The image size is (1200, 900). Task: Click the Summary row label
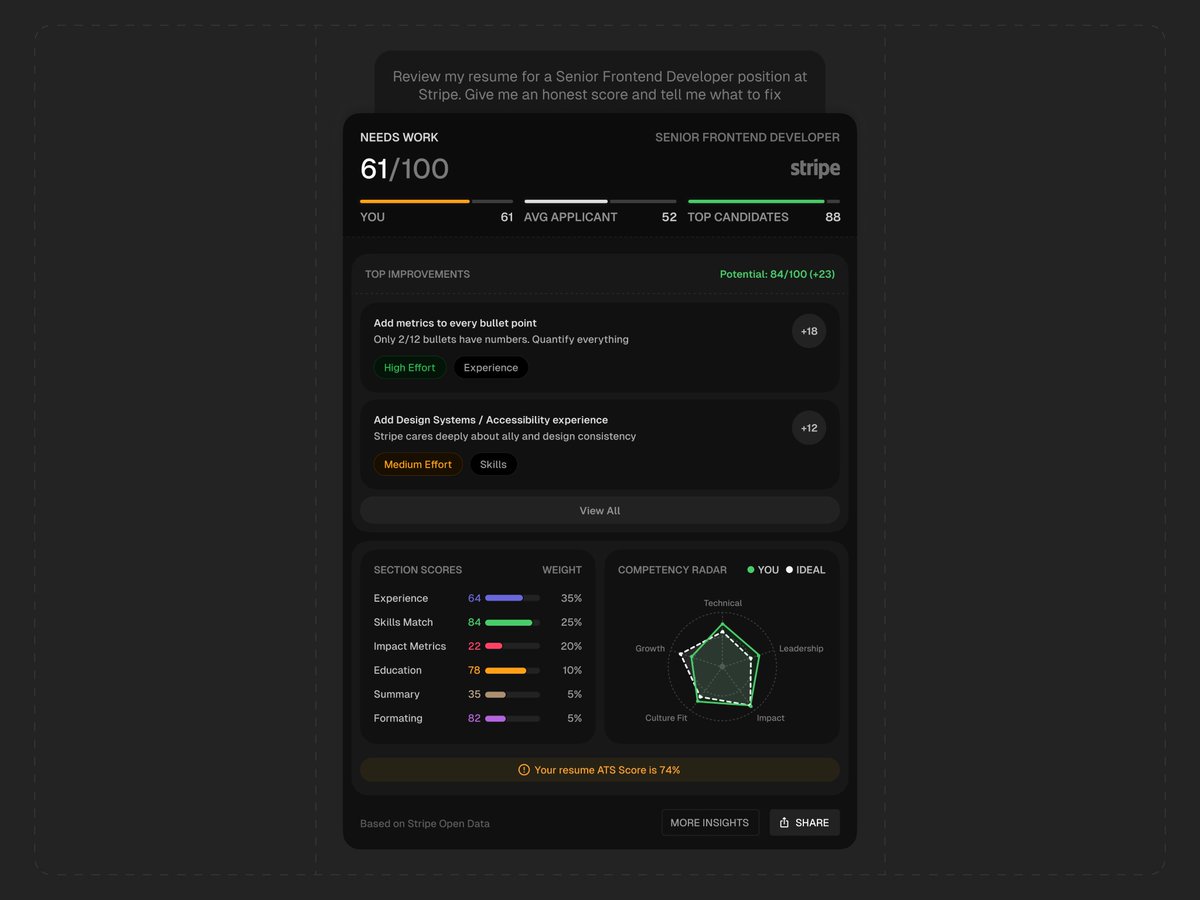pyautogui.click(x=397, y=694)
